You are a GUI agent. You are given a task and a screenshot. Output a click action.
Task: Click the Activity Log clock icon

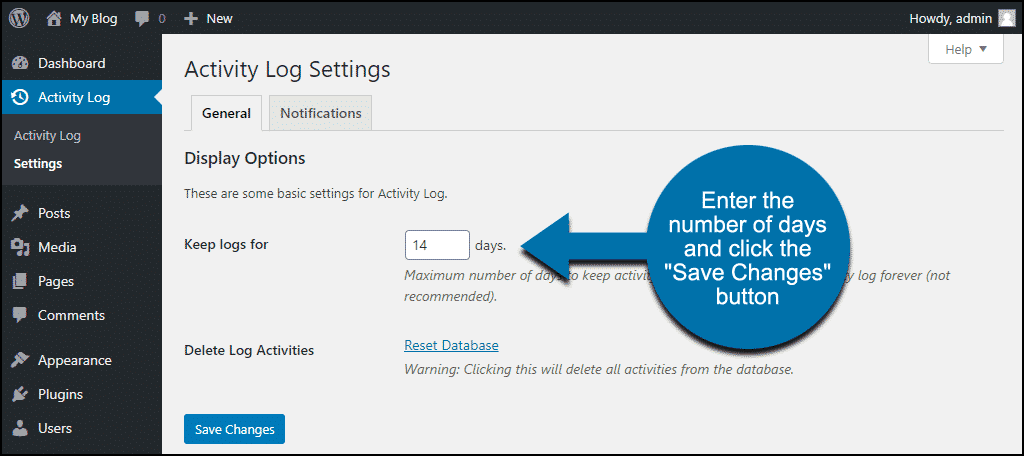pyautogui.click(x=20, y=97)
